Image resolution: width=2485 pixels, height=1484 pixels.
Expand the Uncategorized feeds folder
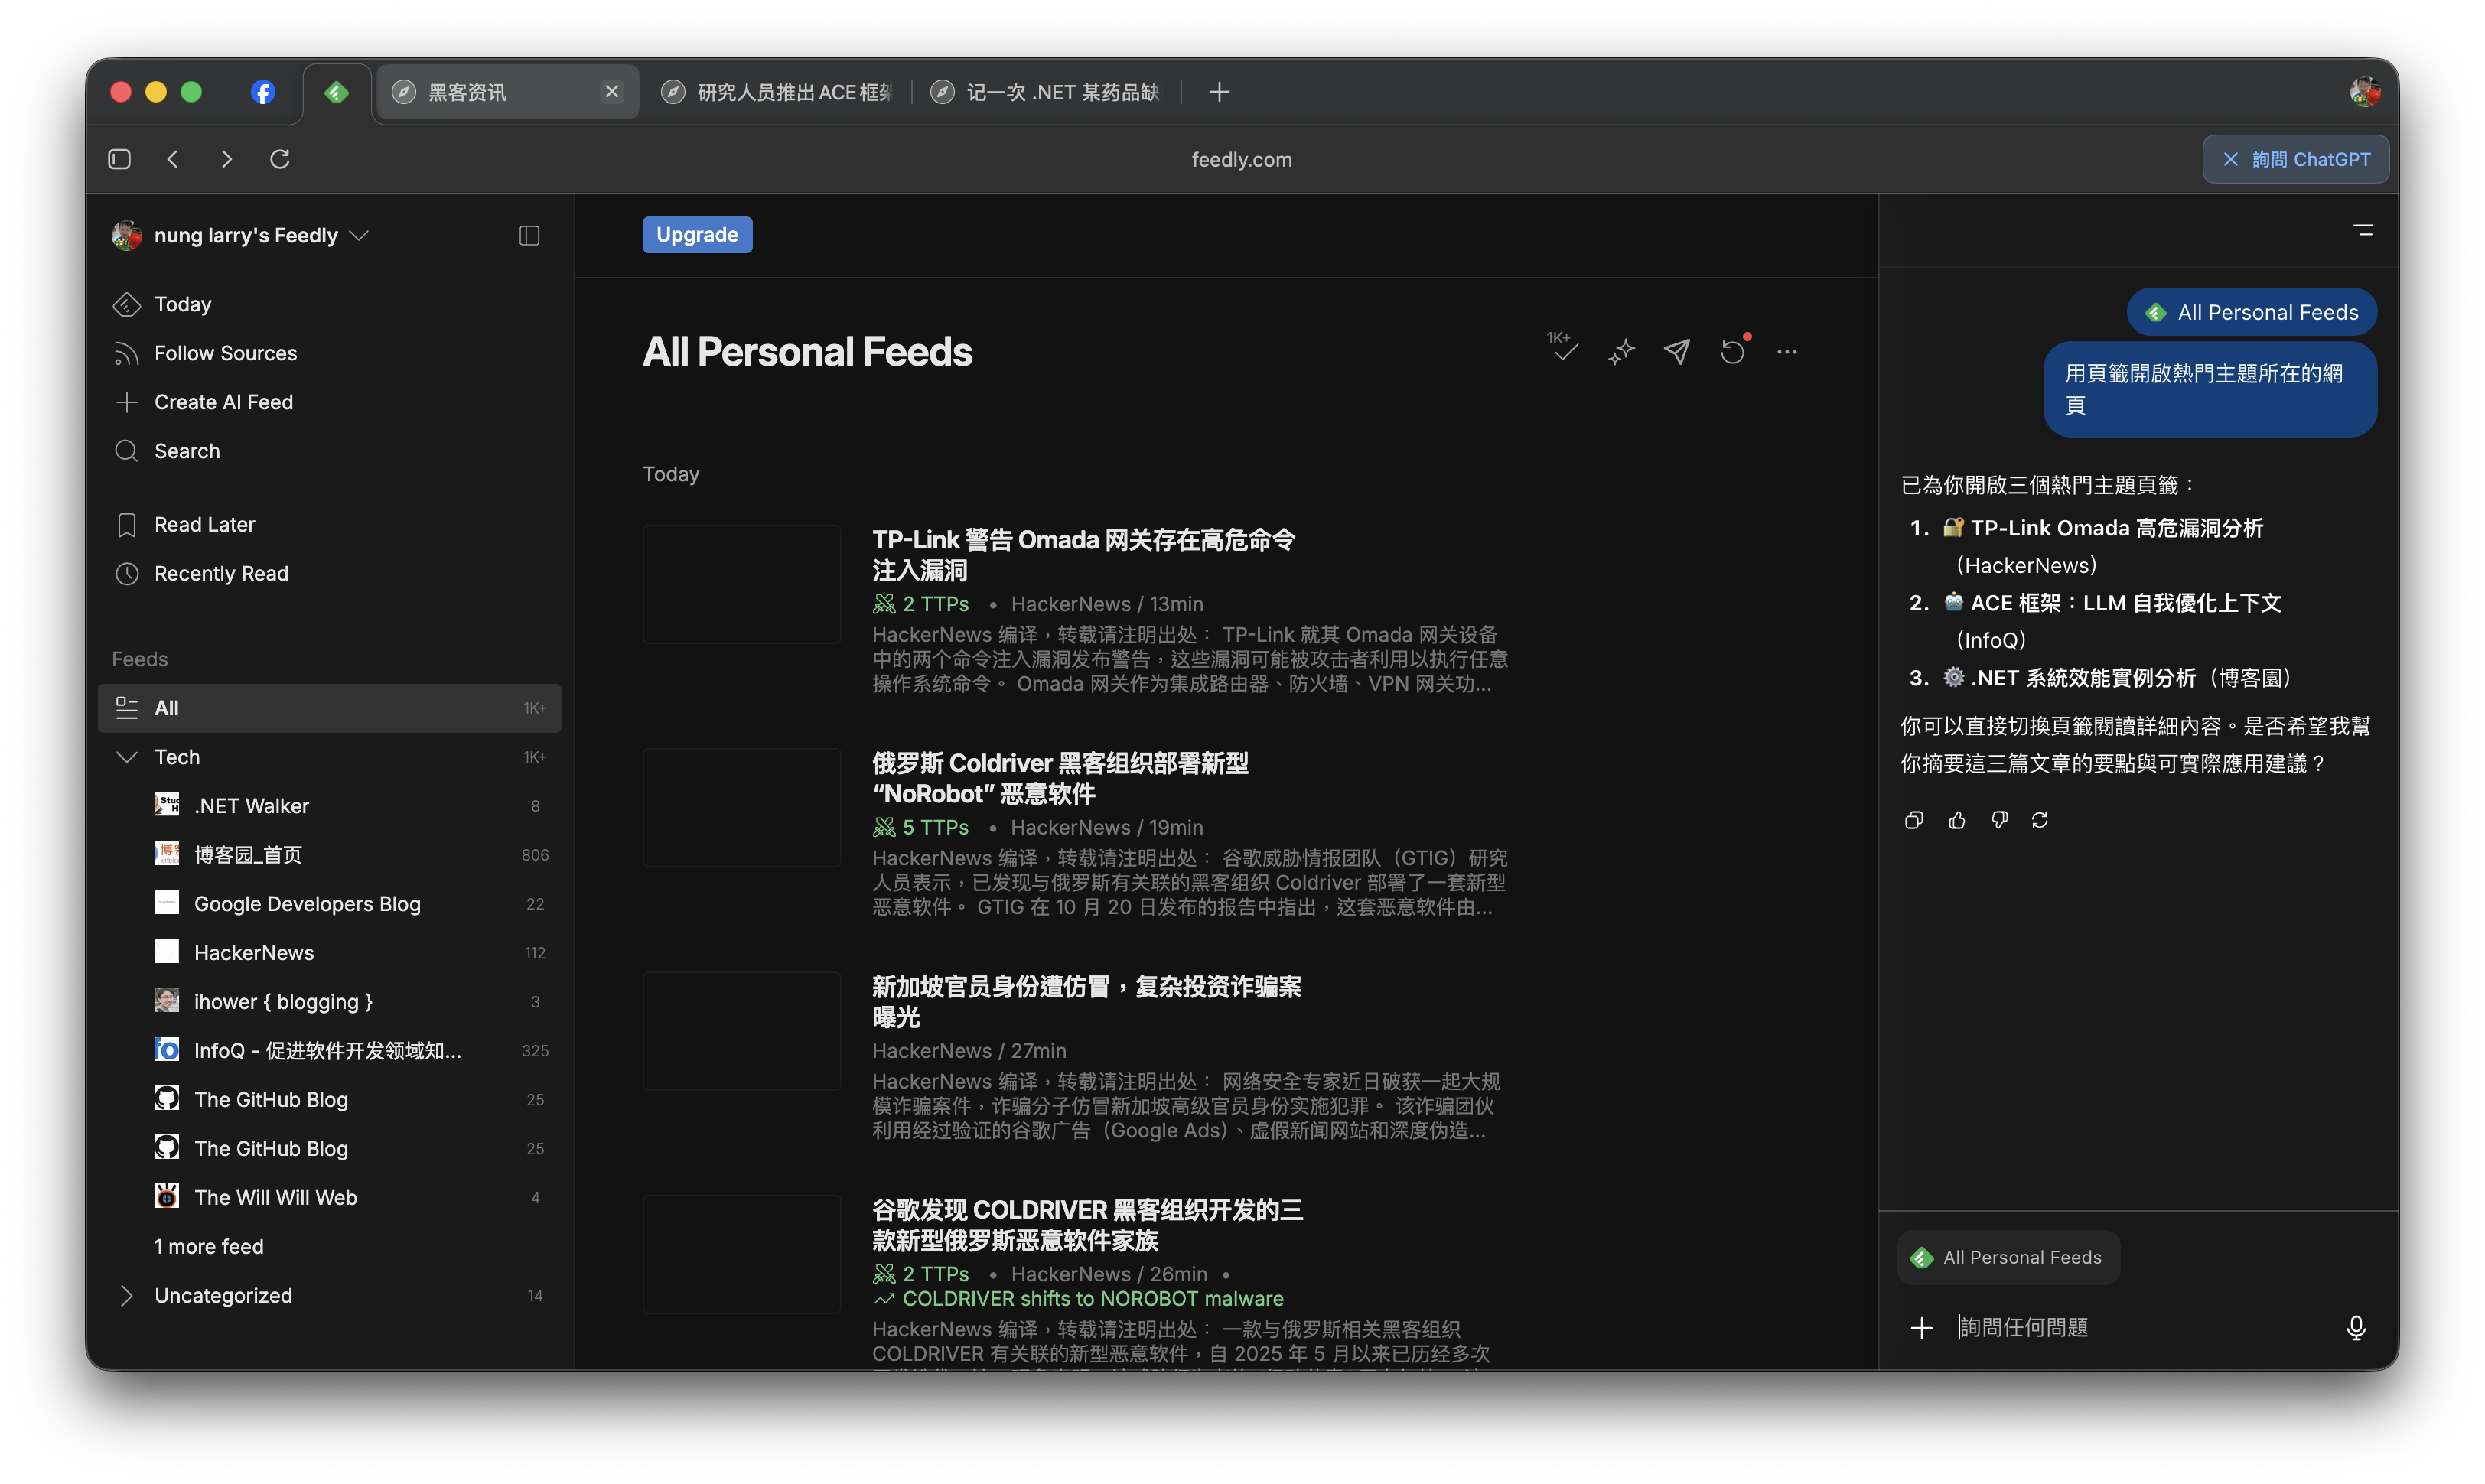(127, 1295)
